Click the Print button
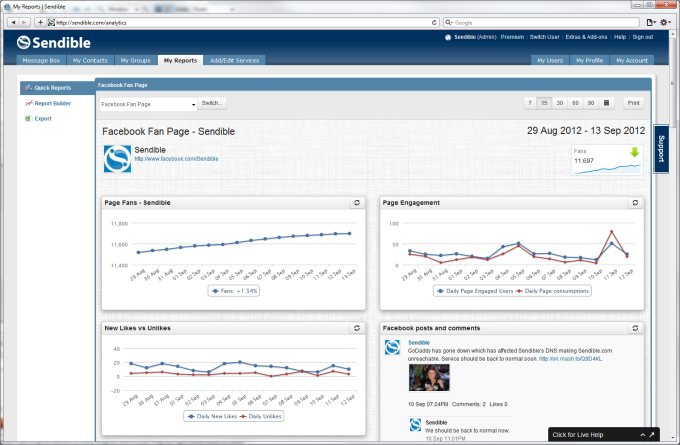Image resolution: width=680 pixels, height=445 pixels. (x=634, y=103)
